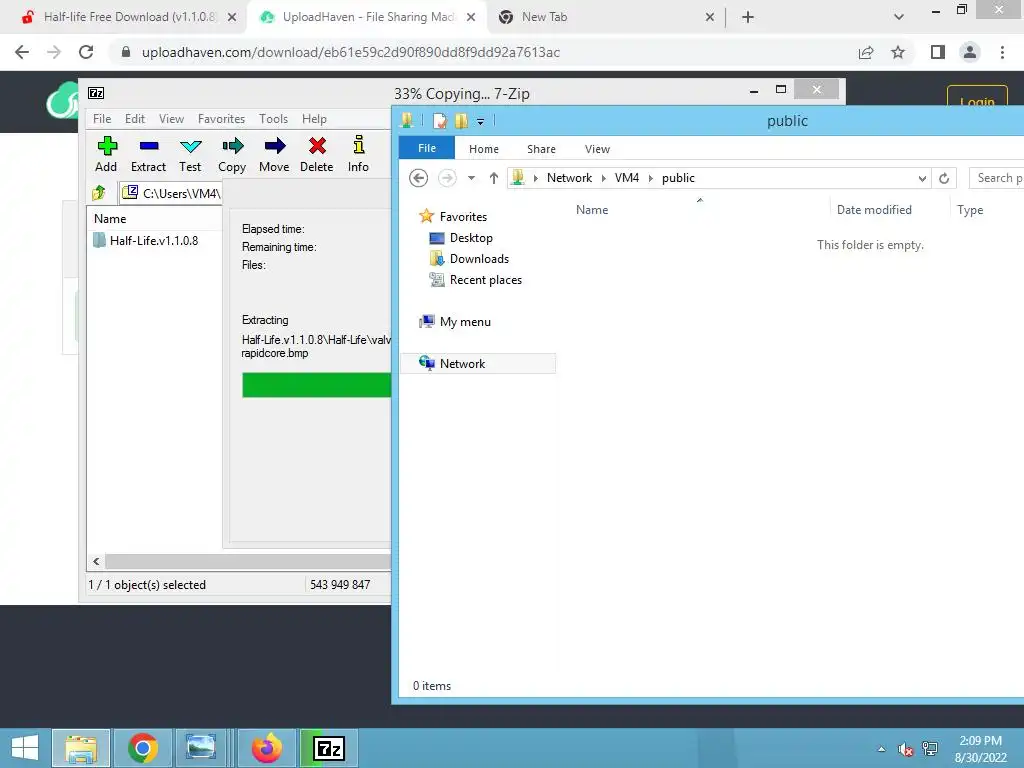This screenshot has height=768, width=1024.
Task: Switch to the Explorer Home ribbon tab
Action: [483, 149]
